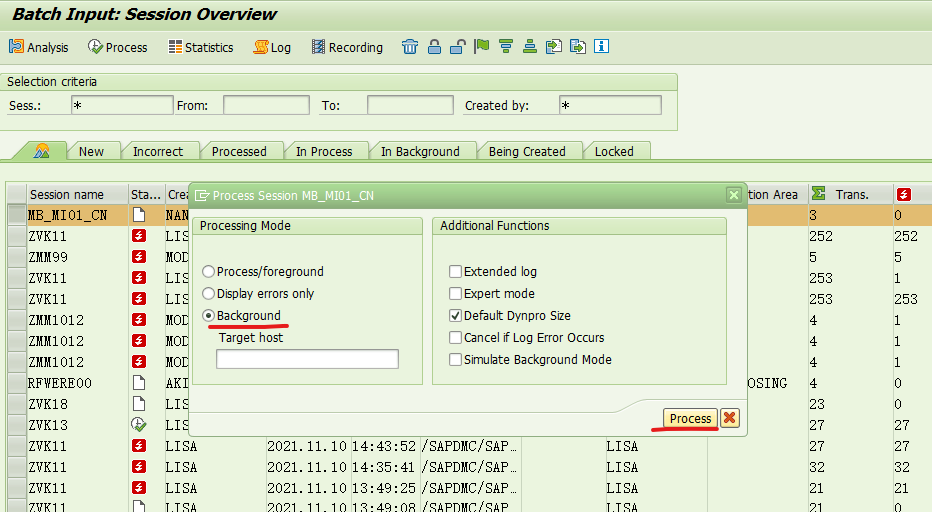The image size is (932, 512).
Task: Click the Trans. column header with sum icon
Action: tap(851, 194)
